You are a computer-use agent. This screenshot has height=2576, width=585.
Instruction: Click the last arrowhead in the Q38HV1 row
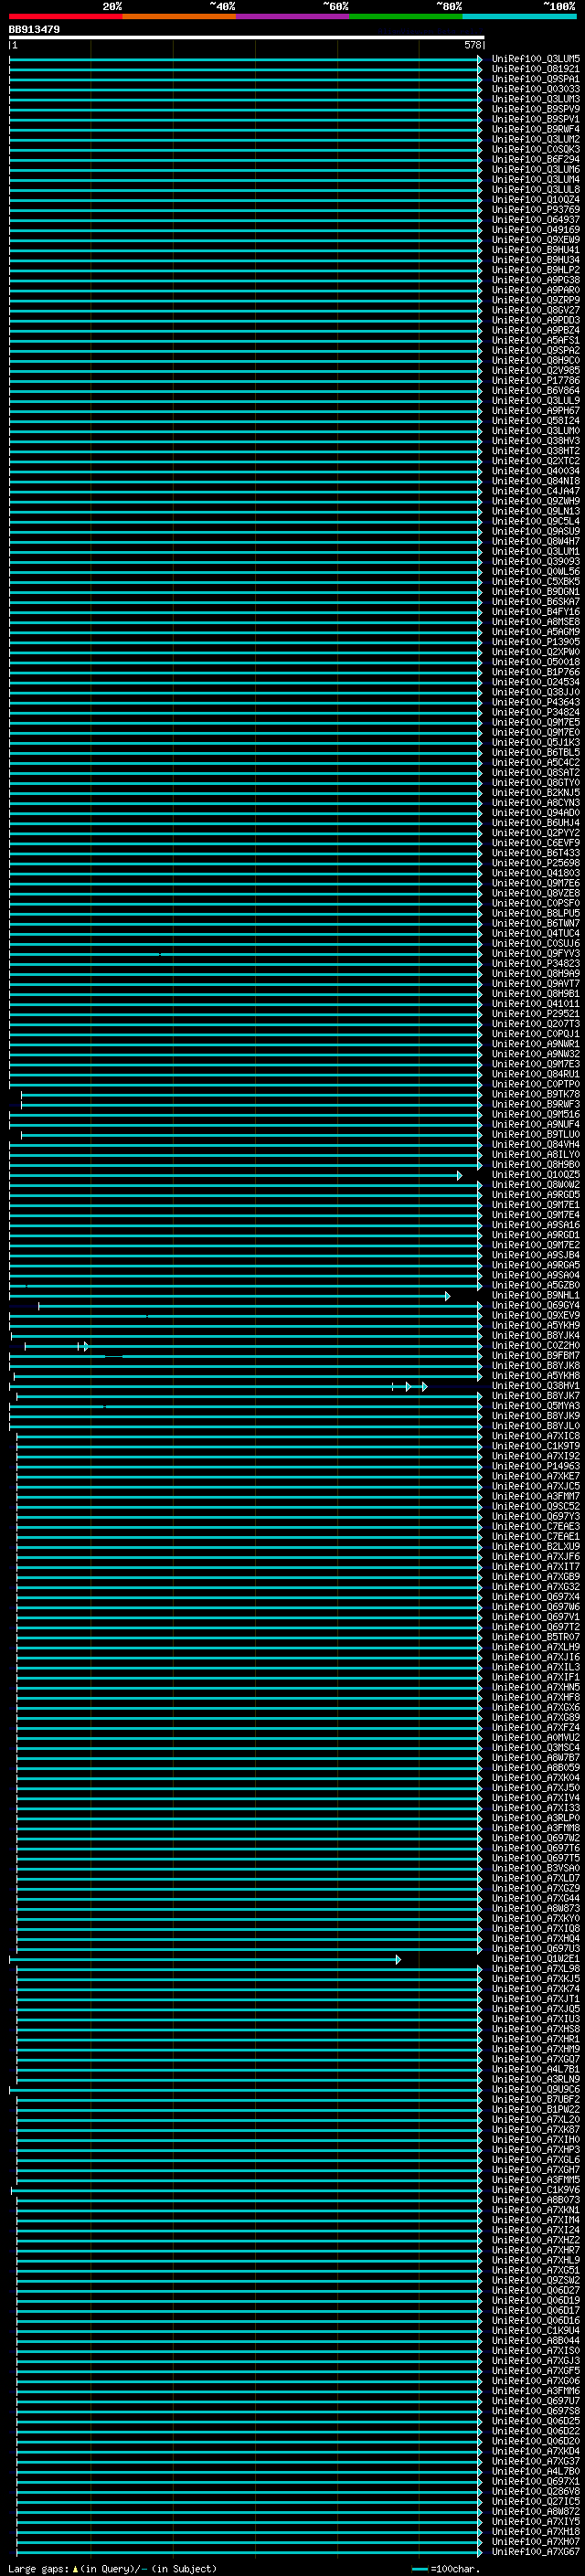pyautogui.click(x=425, y=1386)
